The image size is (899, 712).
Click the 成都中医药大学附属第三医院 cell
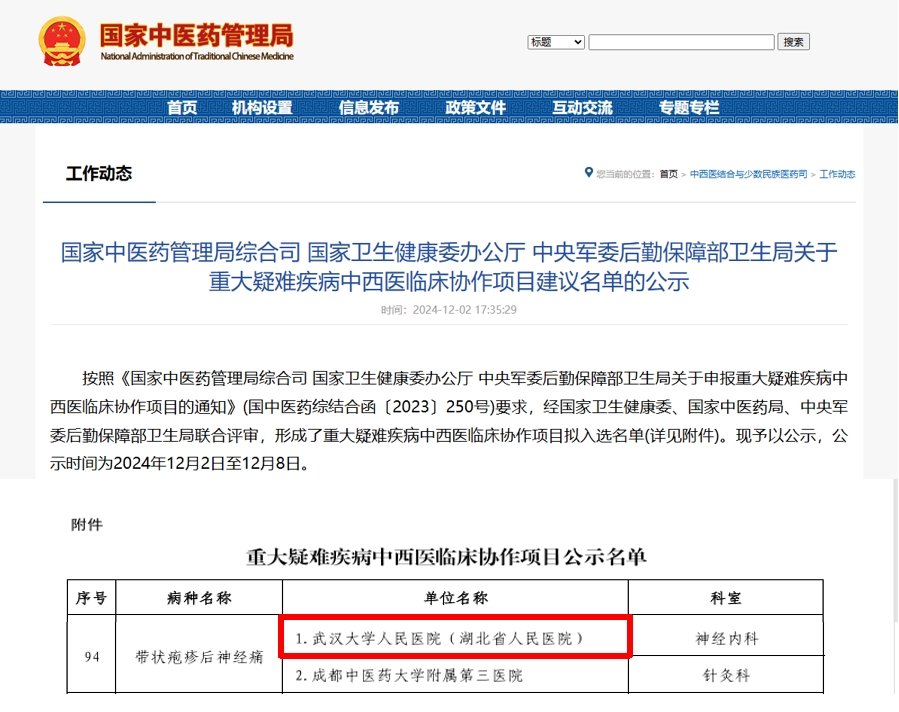coord(456,675)
